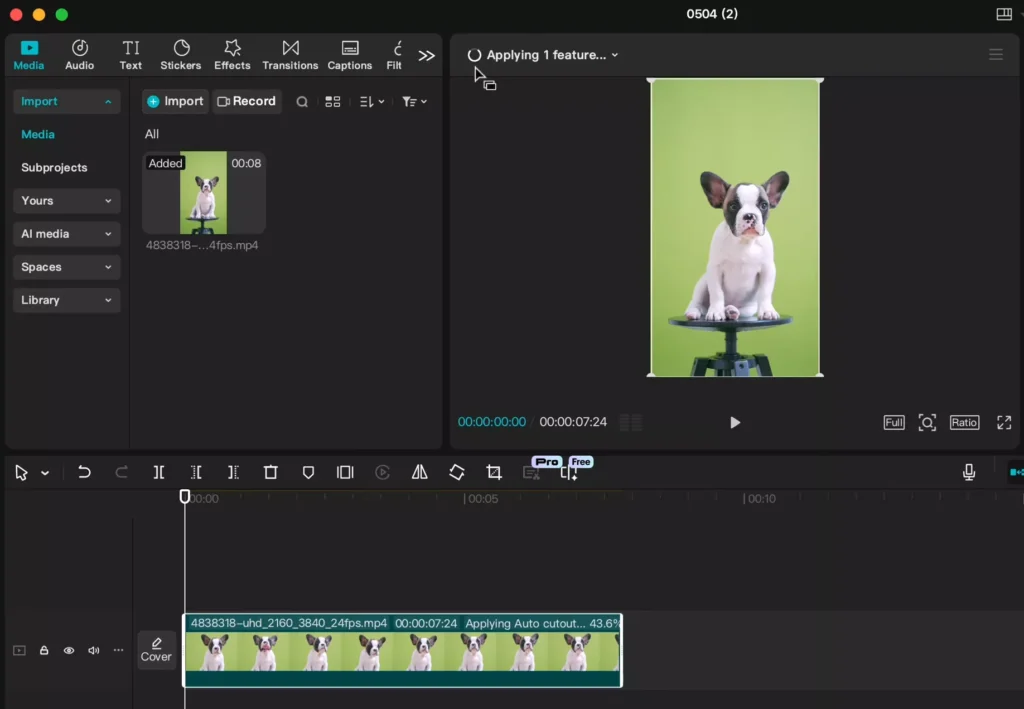Select the Crop tool

[x=494, y=472]
